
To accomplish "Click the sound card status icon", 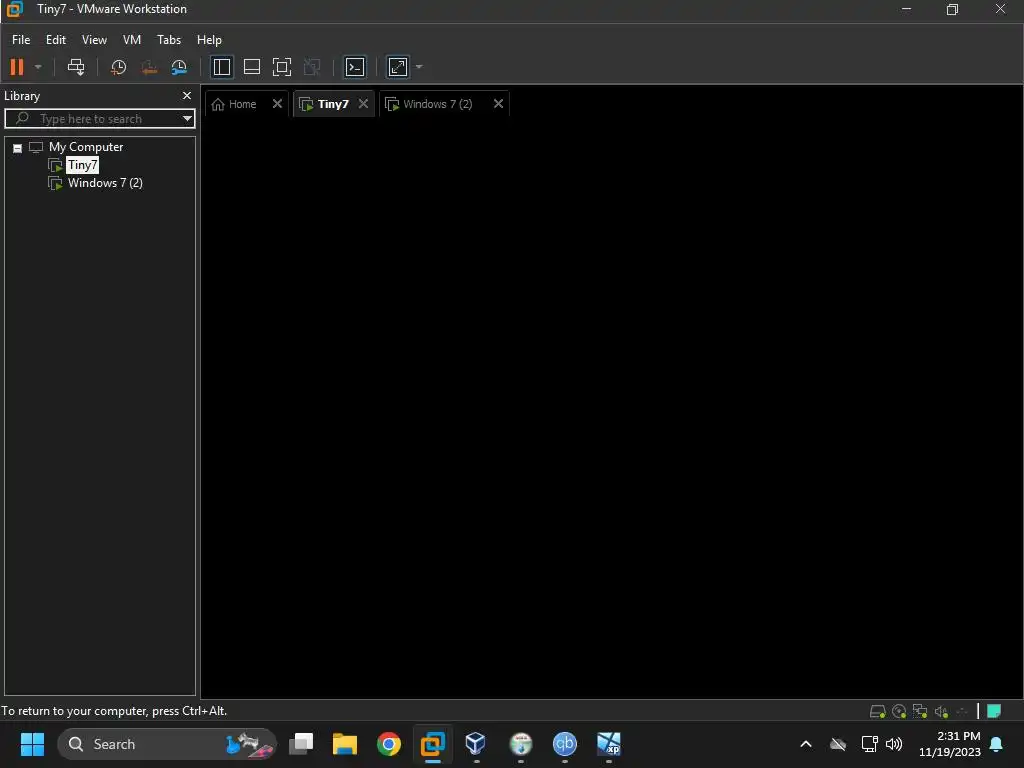I will [x=941, y=711].
